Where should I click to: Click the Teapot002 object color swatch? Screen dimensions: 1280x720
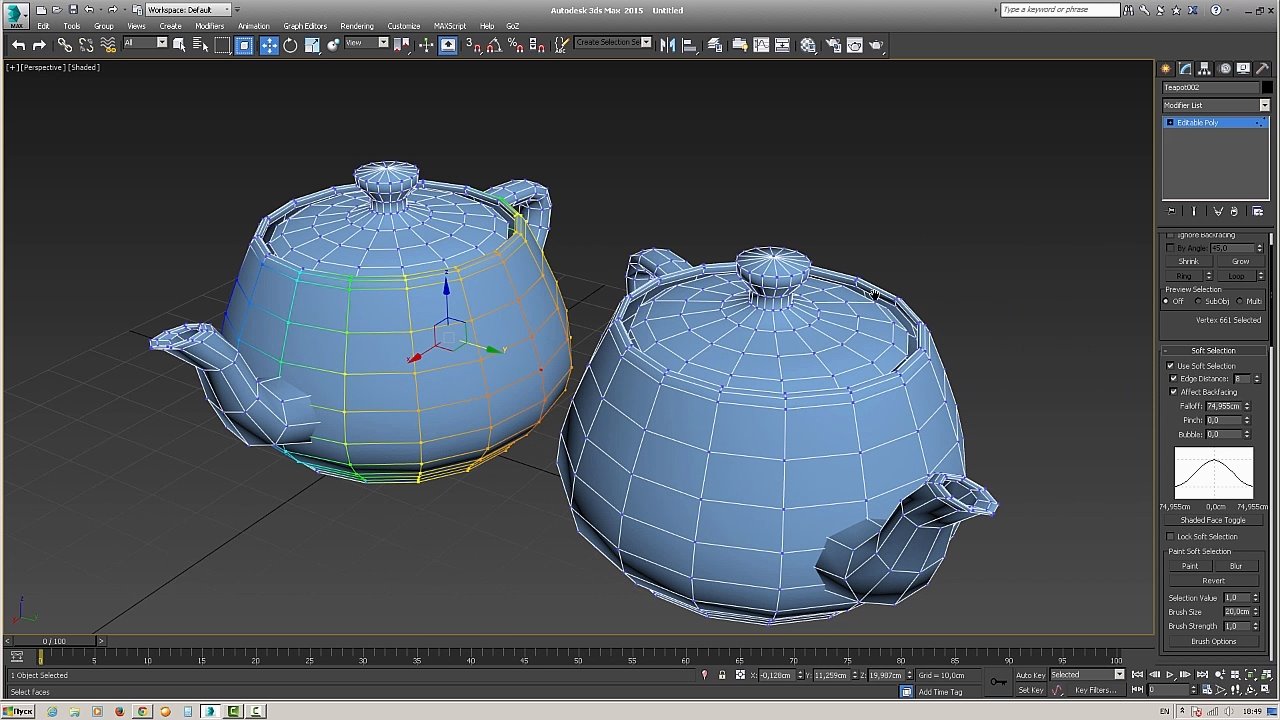(x=1267, y=87)
